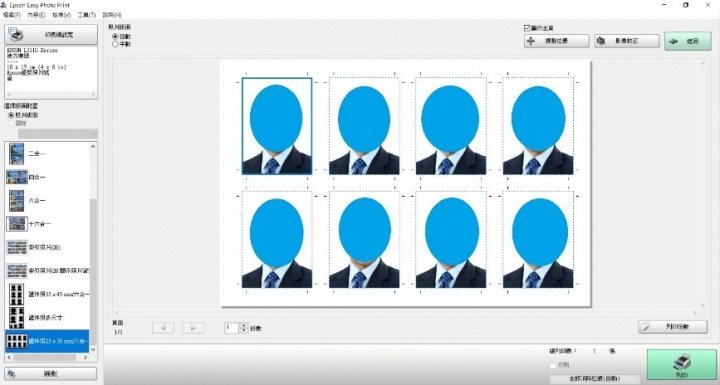The height and width of the screenshot is (385, 720).
Task: Decrease copies with the stepper down arrow
Action: point(244,330)
